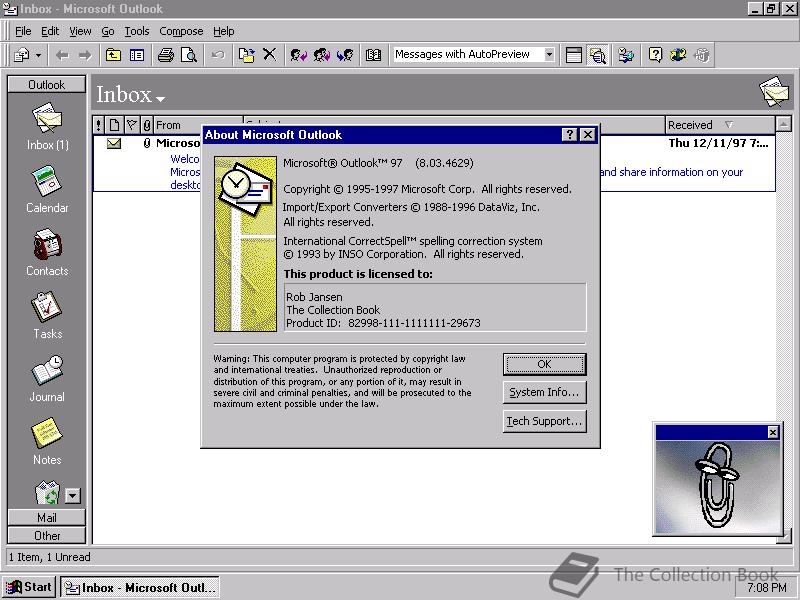Click the Print Preview toolbar icon

pos(189,55)
